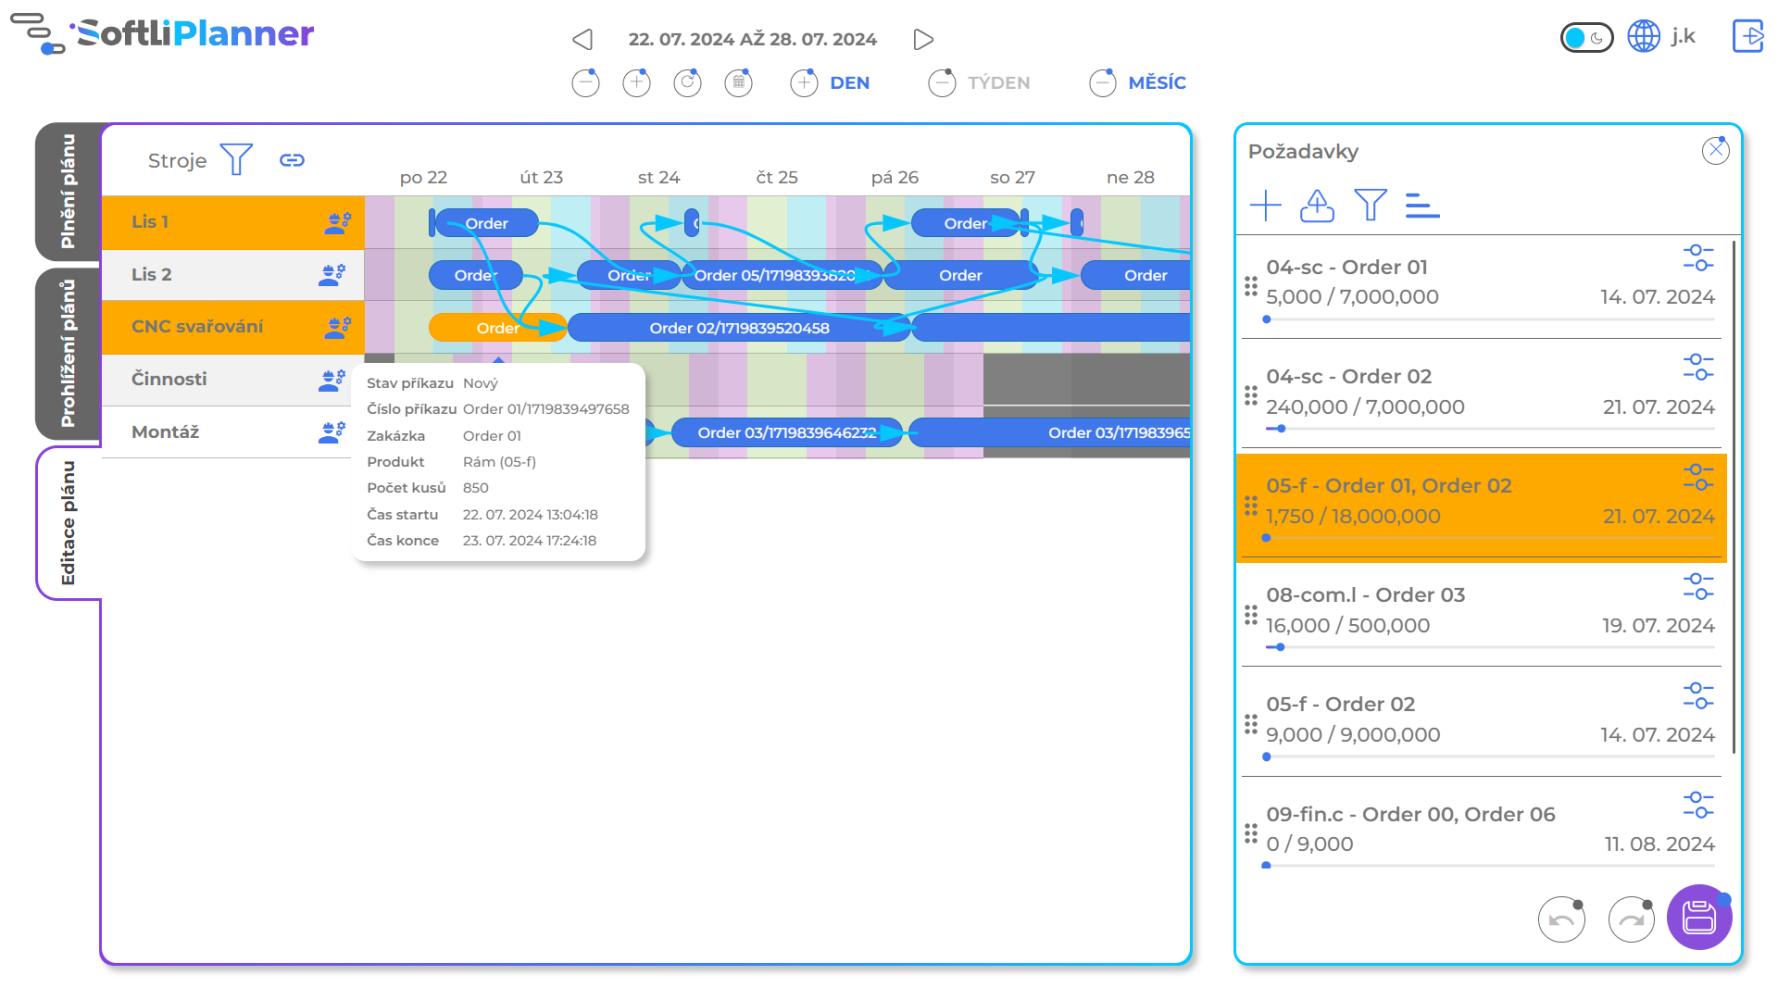Click the undo arrow button

click(x=1561, y=919)
